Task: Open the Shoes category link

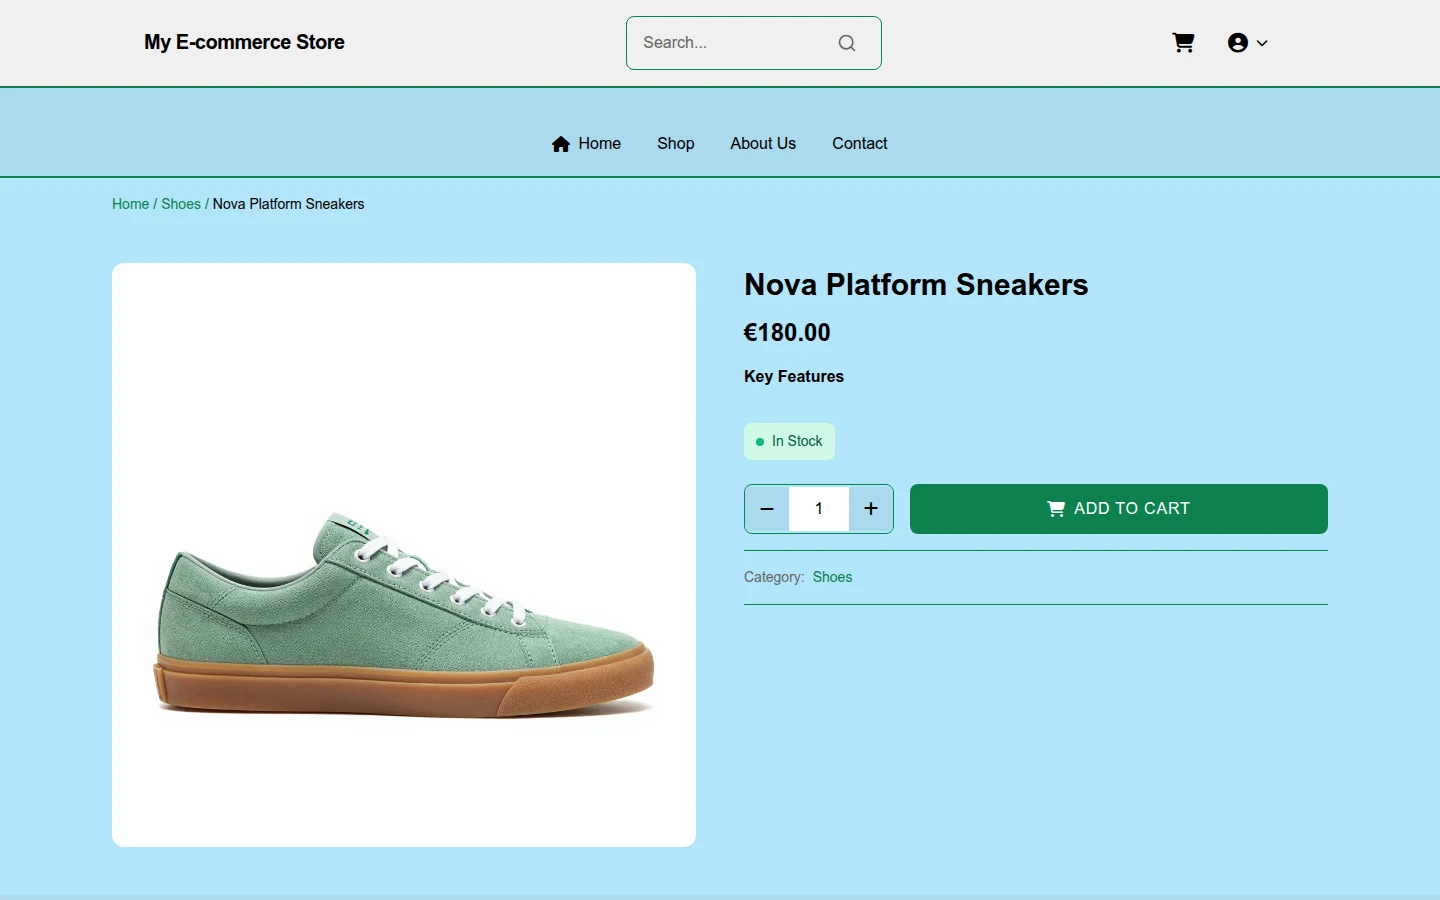Action: [832, 577]
